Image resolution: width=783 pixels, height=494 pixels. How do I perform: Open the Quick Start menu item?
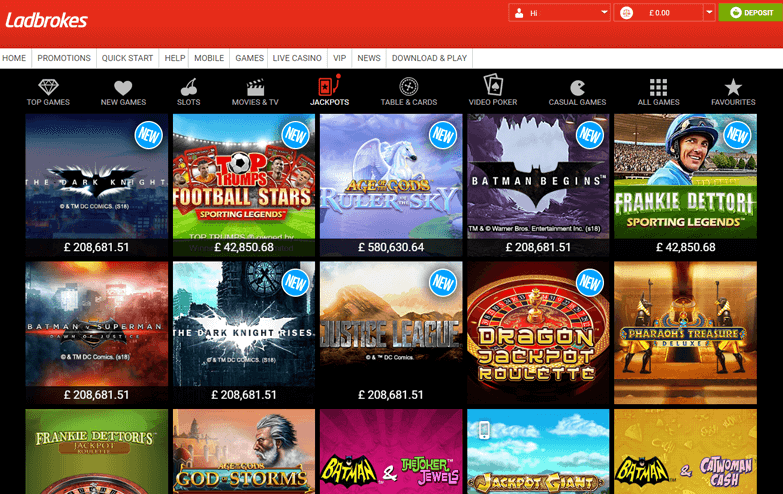click(127, 58)
